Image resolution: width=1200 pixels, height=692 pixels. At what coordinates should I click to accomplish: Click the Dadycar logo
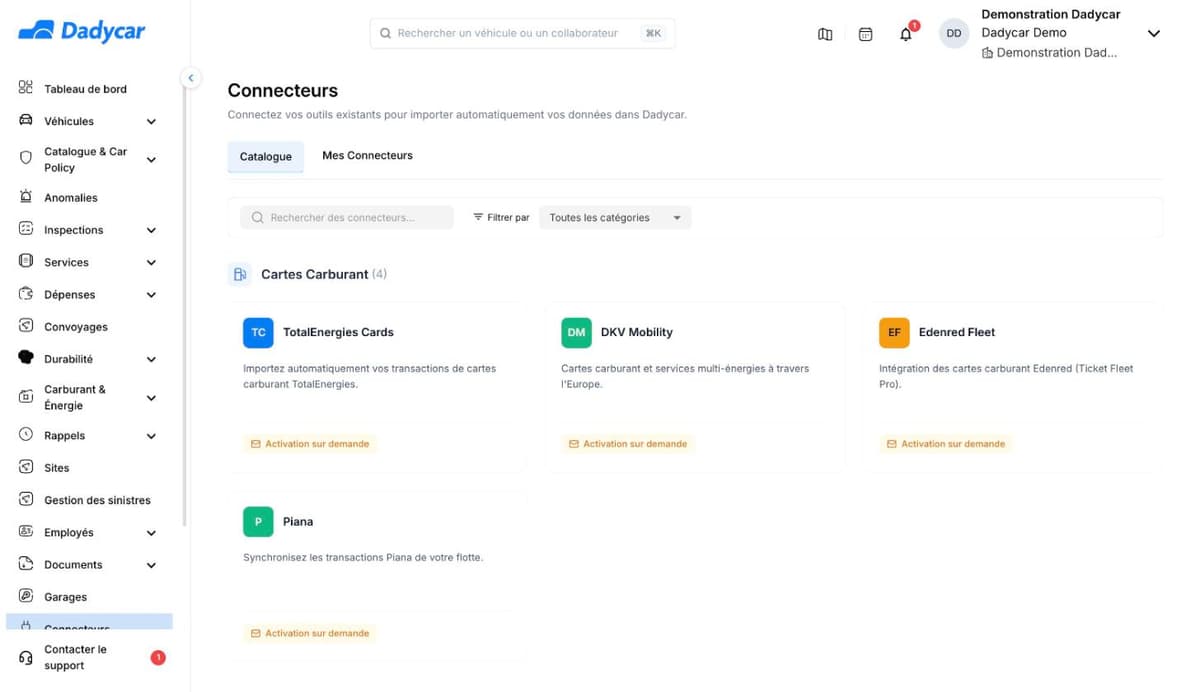click(x=81, y=31)
